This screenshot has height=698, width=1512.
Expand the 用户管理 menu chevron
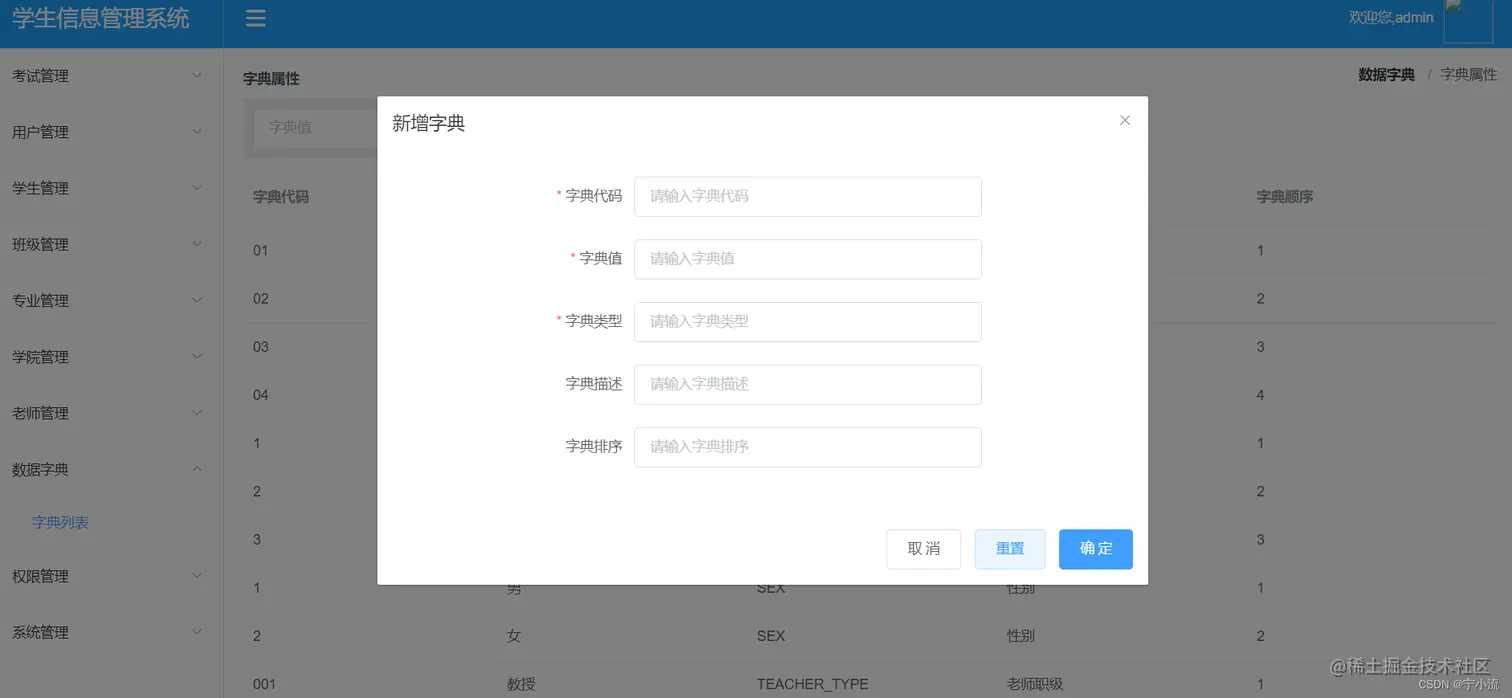coord(197,132)
